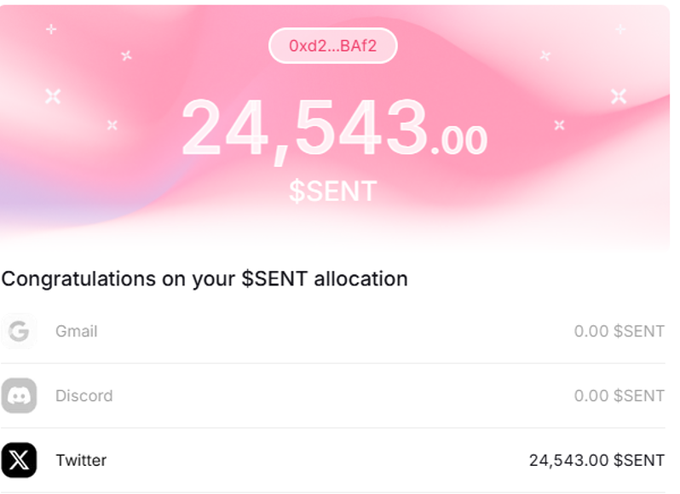Viewport: 680px width, 494px height.
Task: Click the $SENT ticker below the total
Action: coord(333,190)
